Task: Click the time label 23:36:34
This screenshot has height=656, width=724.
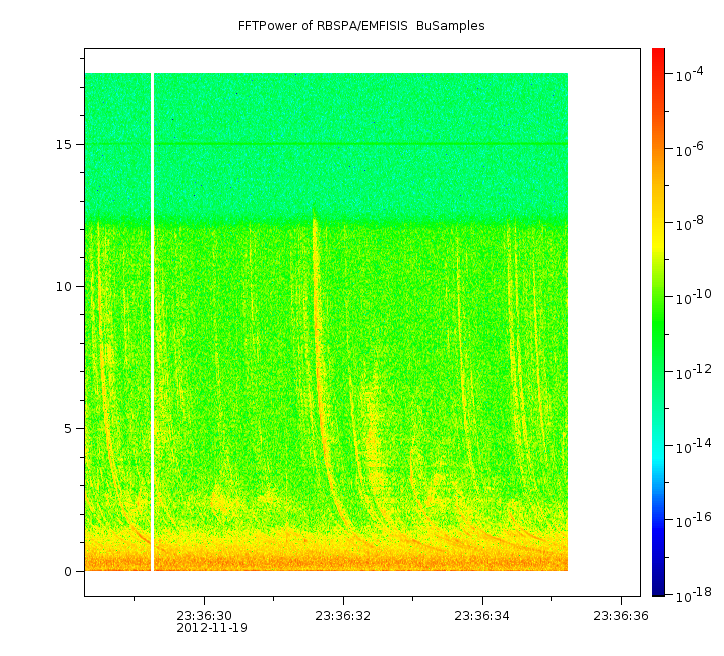Action: (x=482, y=616)
